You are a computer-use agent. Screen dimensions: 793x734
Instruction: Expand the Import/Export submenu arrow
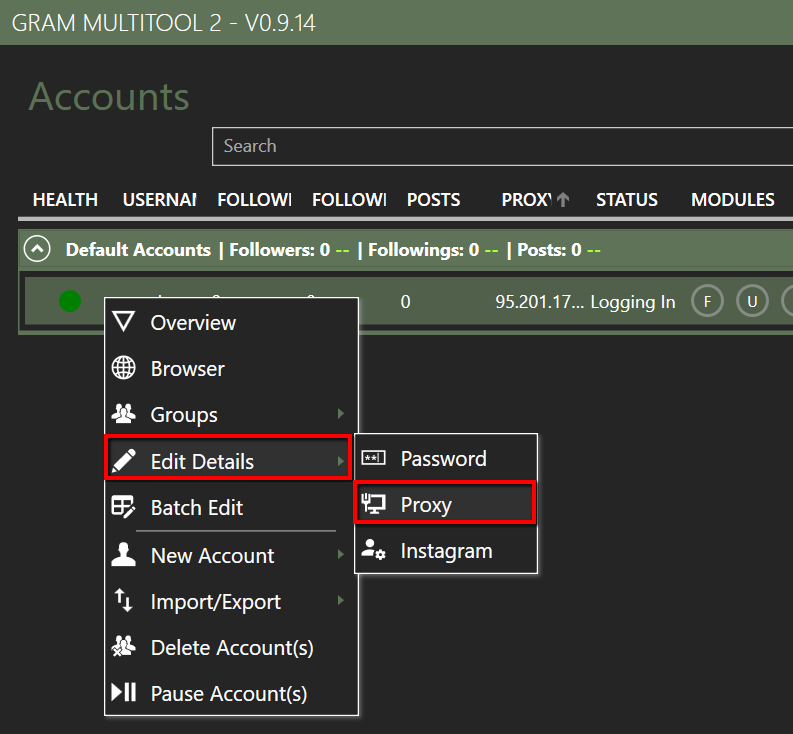tap(341, 600)
